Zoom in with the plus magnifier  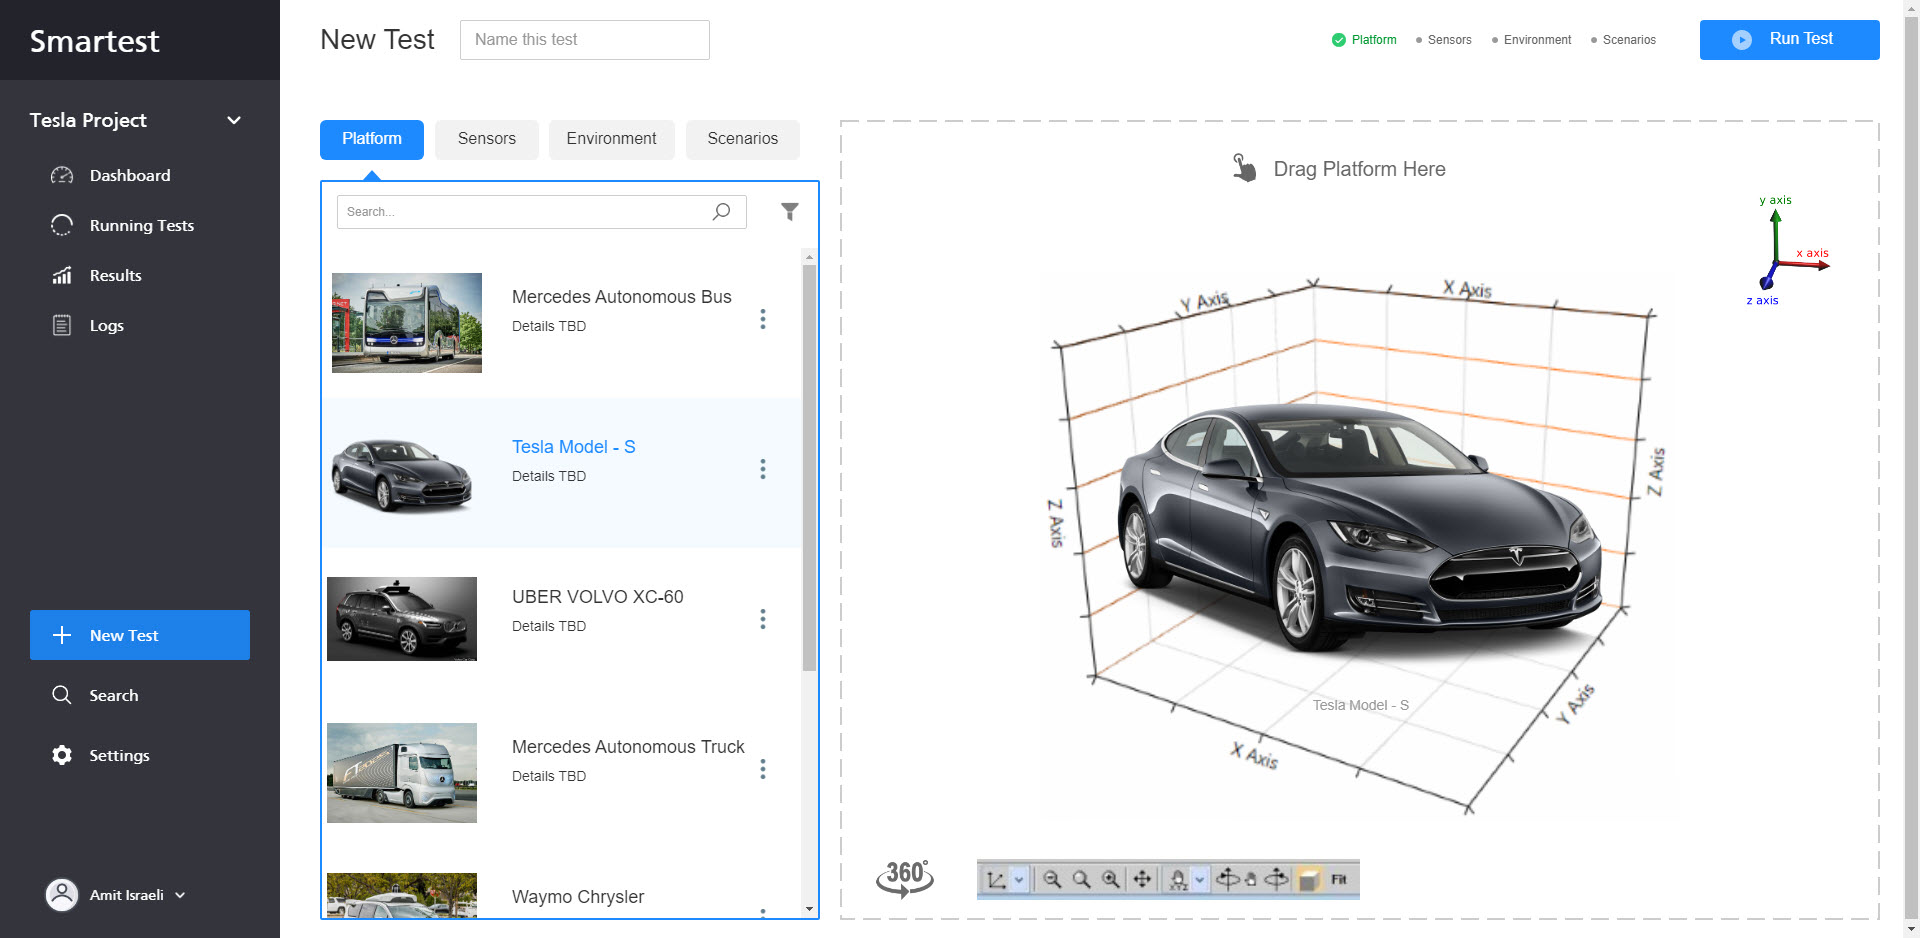tap(1110, 879)
